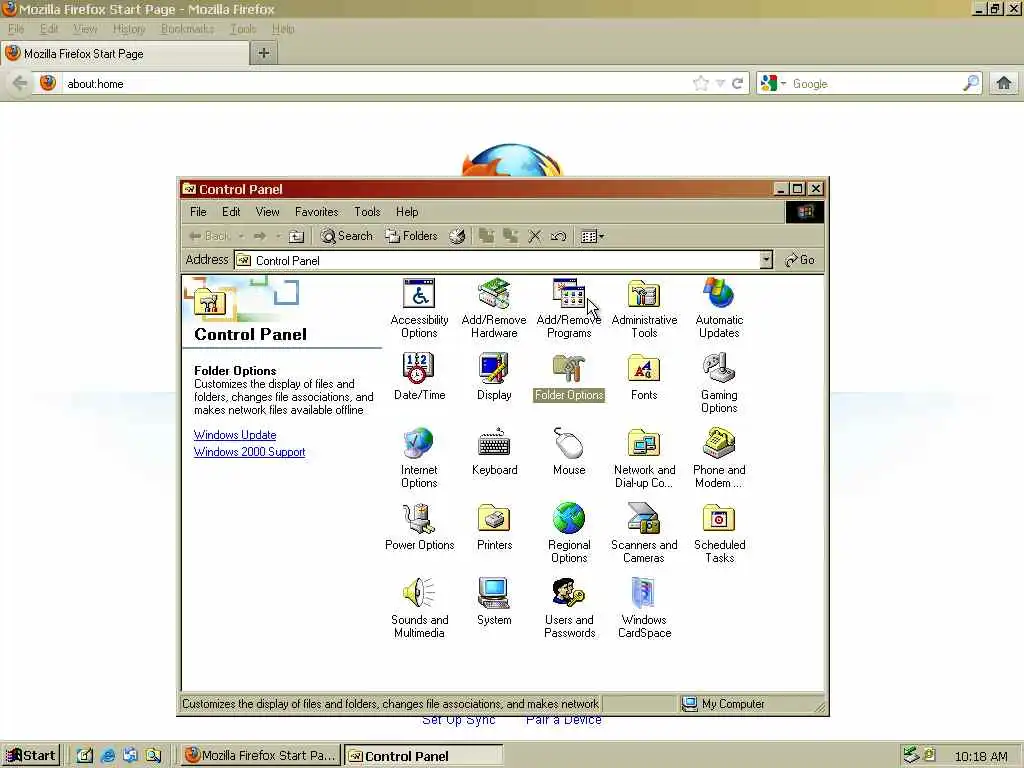Open Windows CardSpace applet
The width and height of the screenshot is (1024, 768).
click(x=644, y=609)
